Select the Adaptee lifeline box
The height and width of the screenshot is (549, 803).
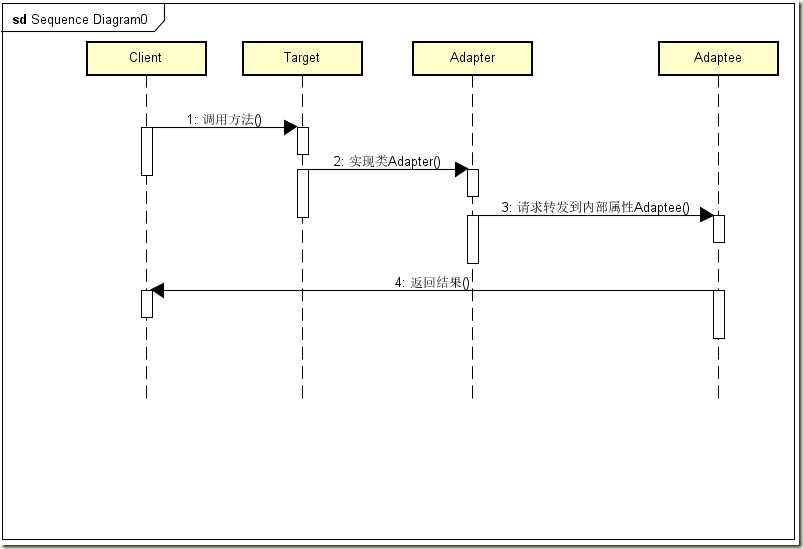point(718,58)
